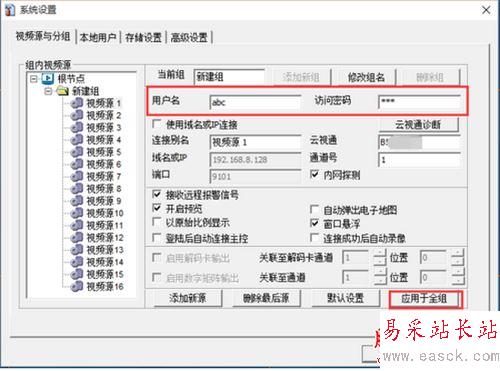Image resolution: width=500 pixels, height=371 pixels.
Task: Select 视频源 5 label in the tree
Action: pyautogui.click(x=104, y=152)
